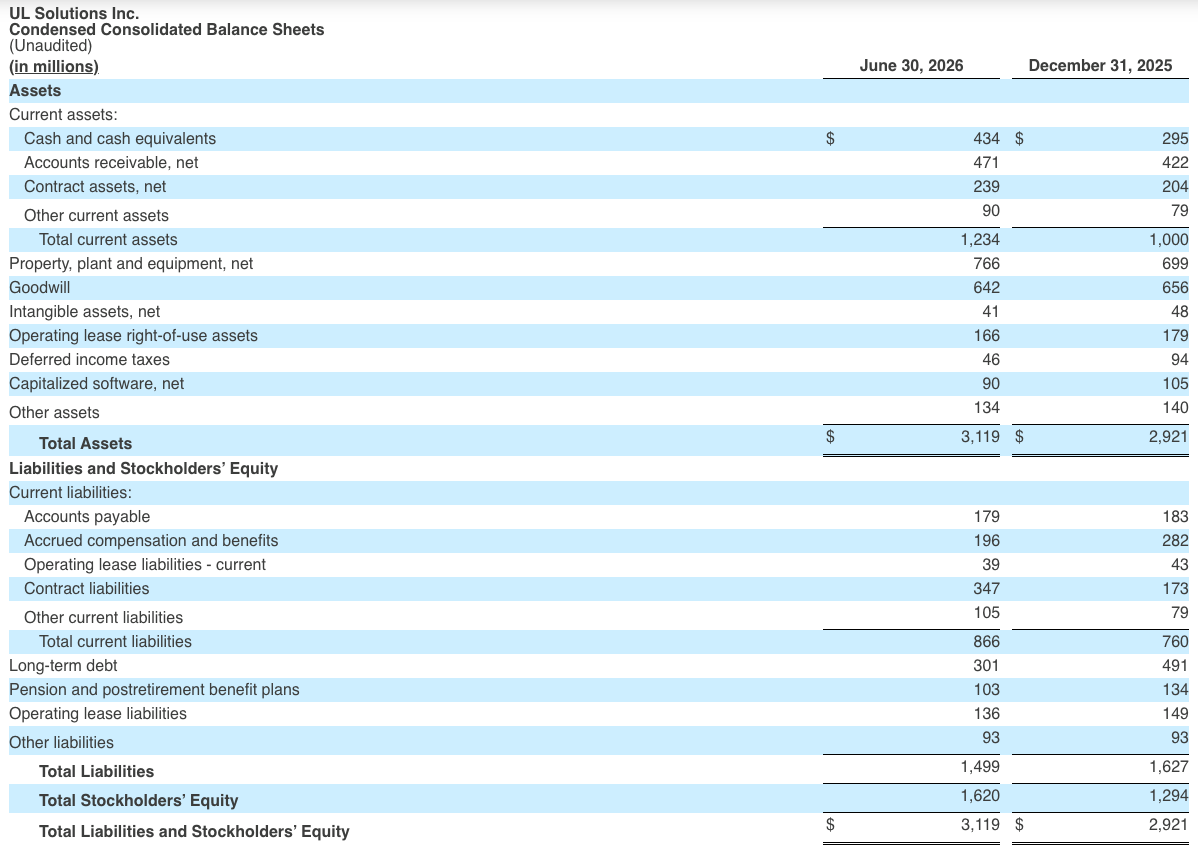The height and width of the screenshot is (850, 1198).
Task: Click accrued compensation value 282
Action: (1175, 541)
